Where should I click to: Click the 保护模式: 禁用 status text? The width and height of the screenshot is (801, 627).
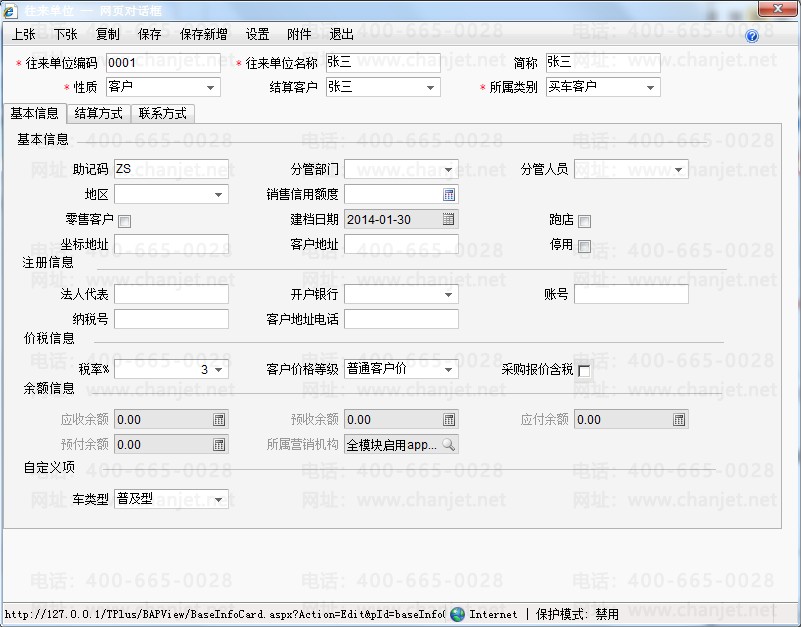pos(577,614)
